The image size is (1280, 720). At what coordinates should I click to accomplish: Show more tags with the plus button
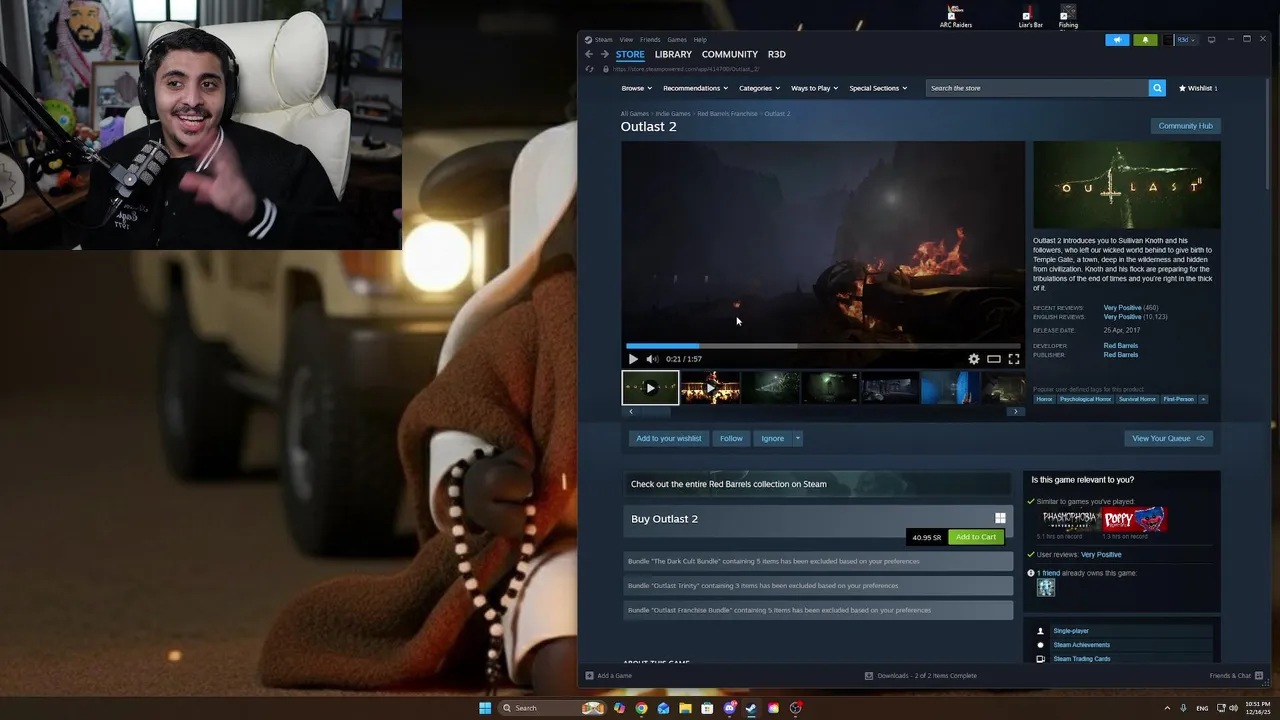coord(1203,399)
